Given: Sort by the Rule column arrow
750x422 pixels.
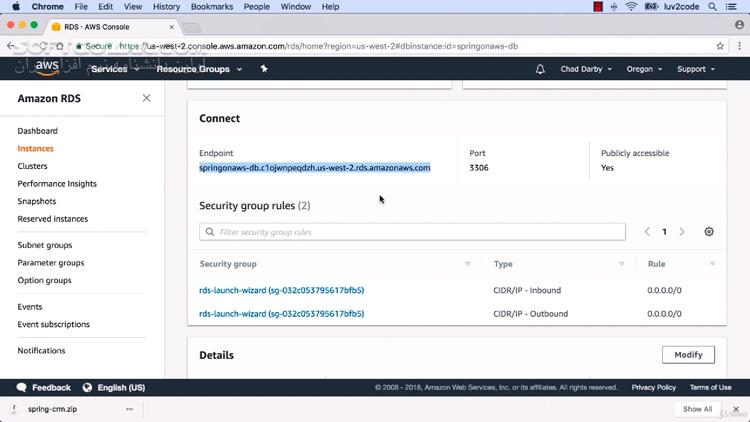Looking at the screenshot, I should 712,264.
